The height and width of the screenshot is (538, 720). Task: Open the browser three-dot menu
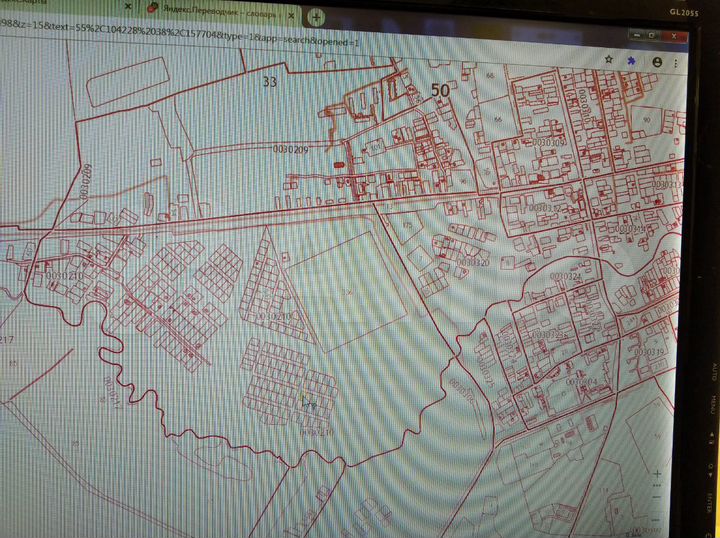point(675,63)
